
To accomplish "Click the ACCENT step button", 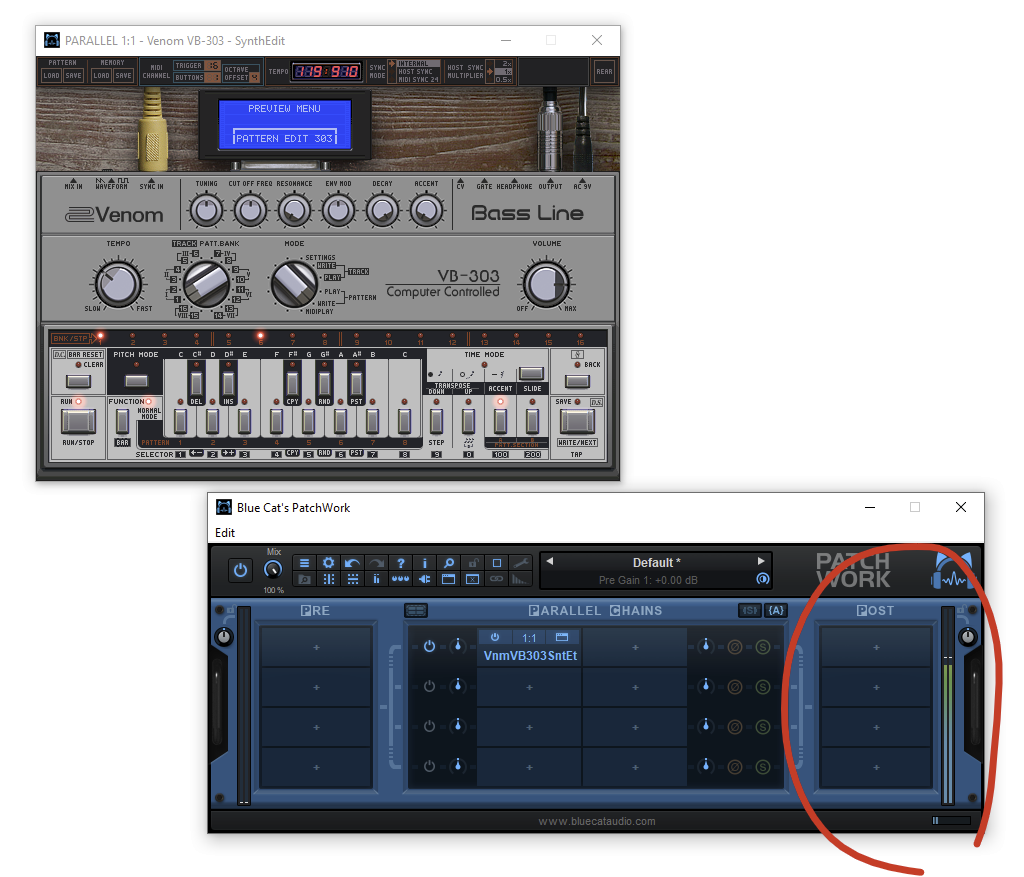I will (500, 421).
